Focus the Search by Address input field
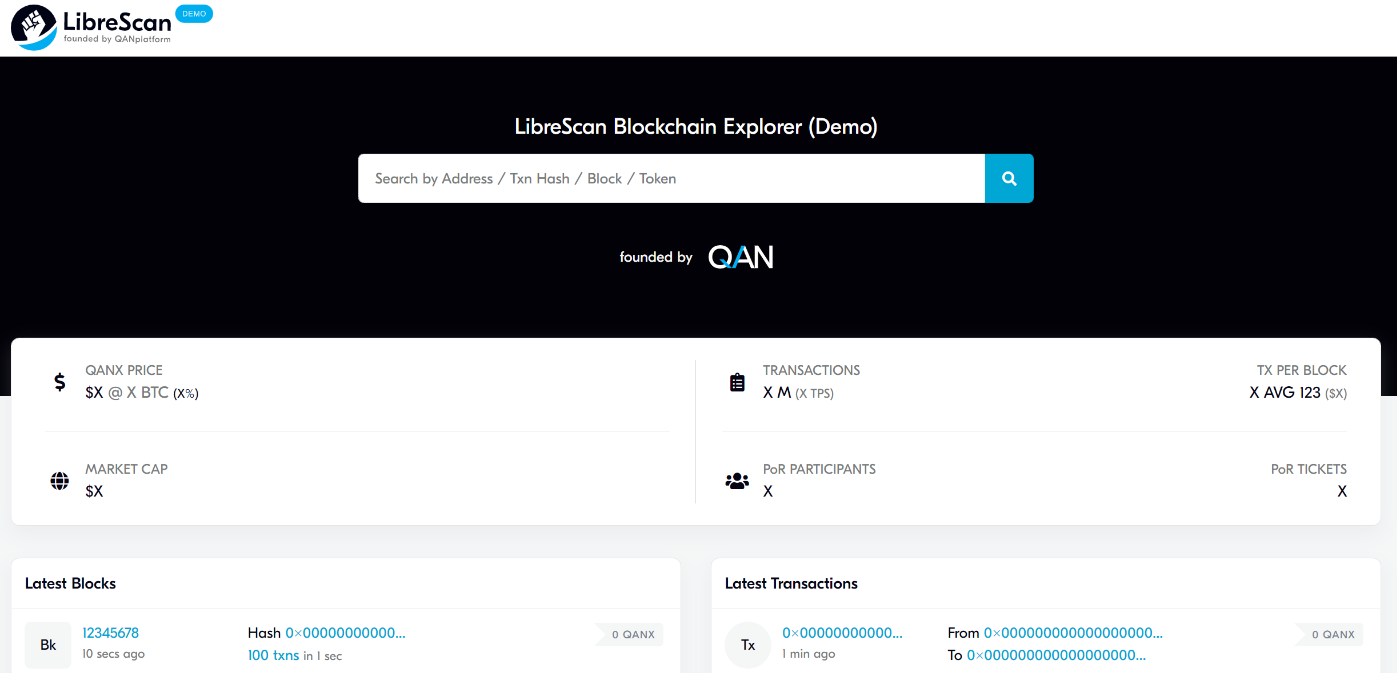The image size is (1397, 673). [671, 179]
